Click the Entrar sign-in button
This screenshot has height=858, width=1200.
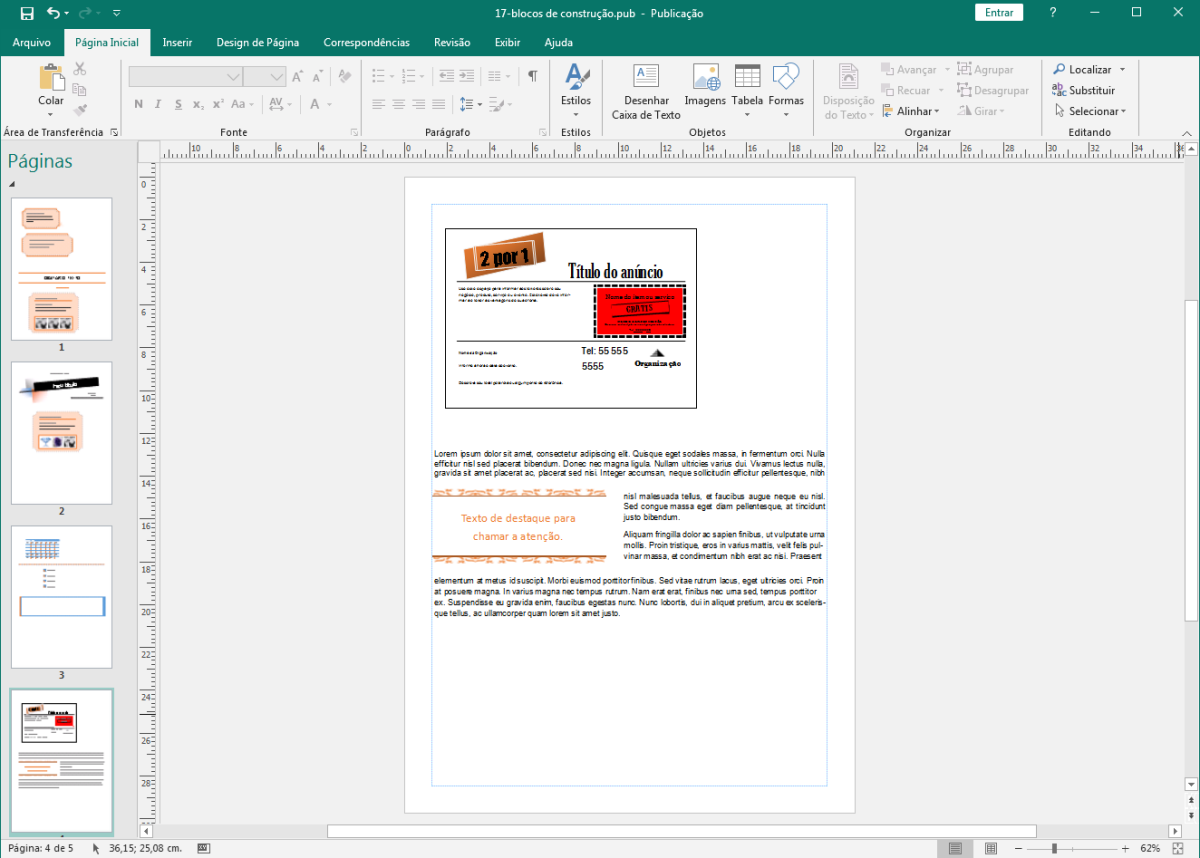tap(998, 12)
